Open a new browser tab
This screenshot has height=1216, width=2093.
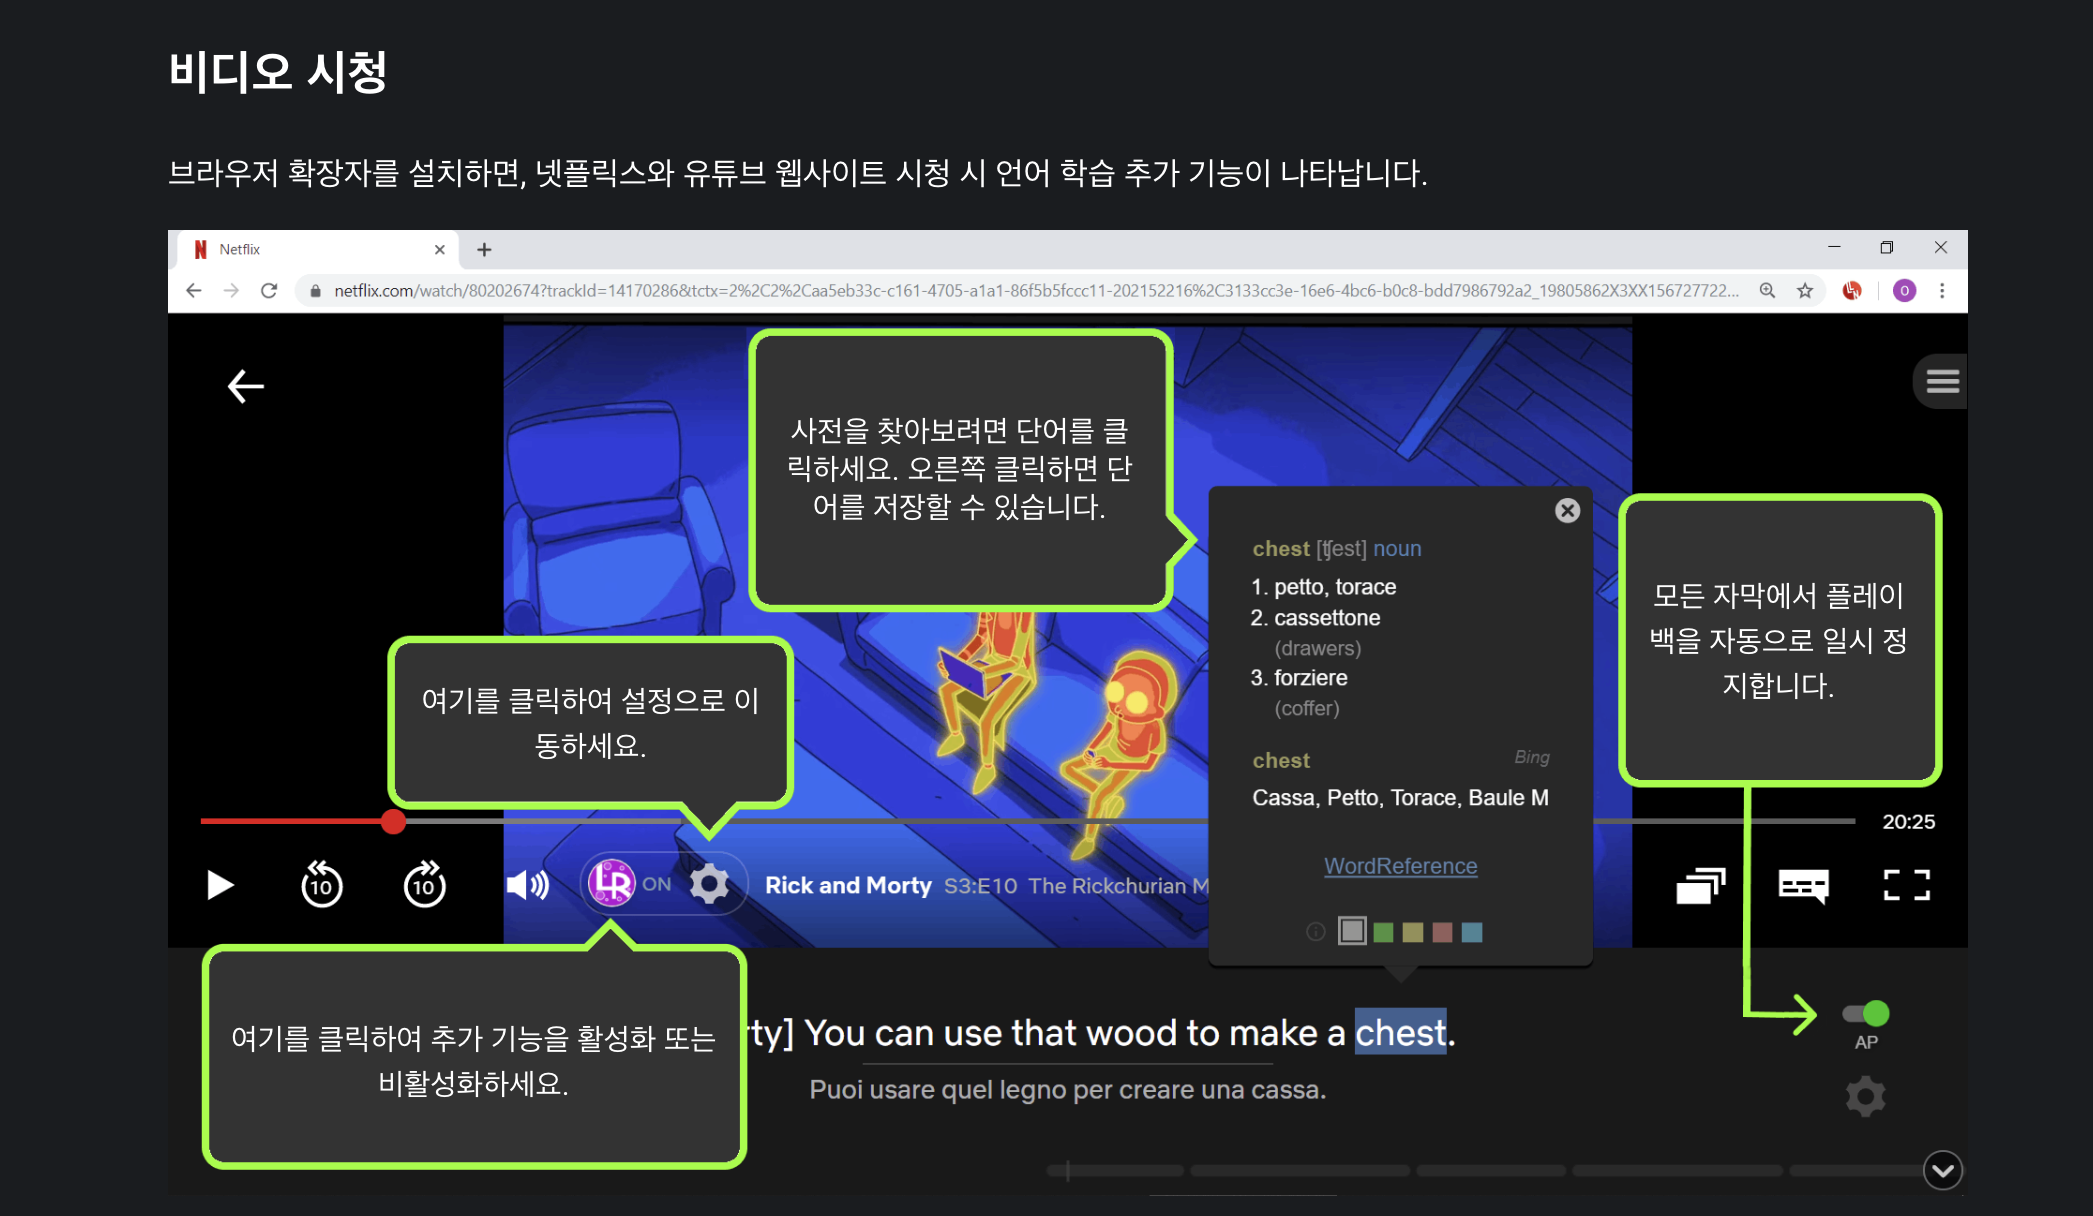(484, 250)
